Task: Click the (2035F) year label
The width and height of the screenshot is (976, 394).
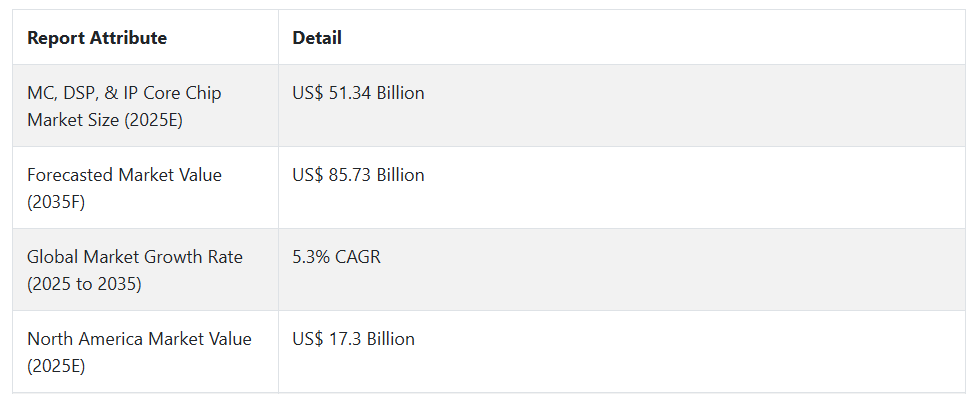Action: 56,202
